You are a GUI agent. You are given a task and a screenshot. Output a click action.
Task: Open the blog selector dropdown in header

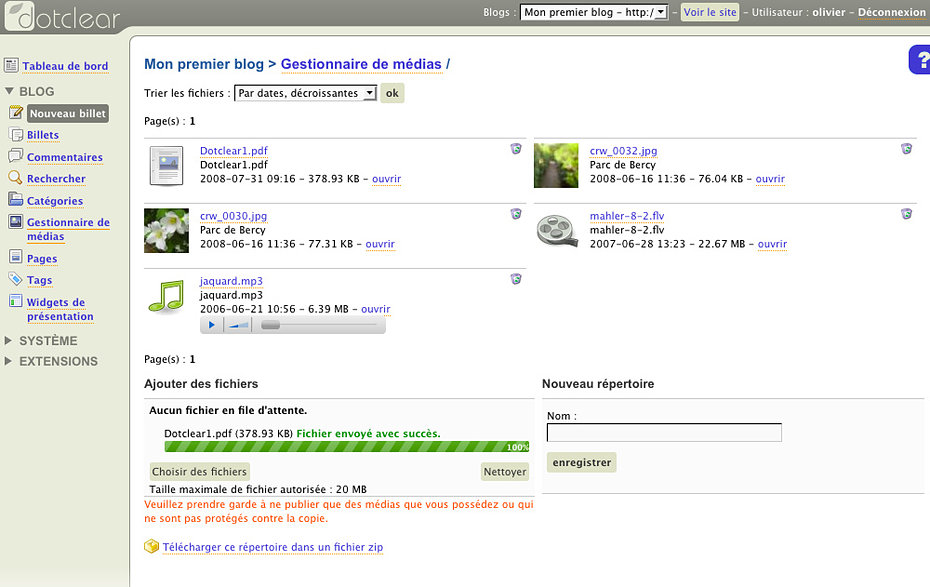click(x=594, y=13)
